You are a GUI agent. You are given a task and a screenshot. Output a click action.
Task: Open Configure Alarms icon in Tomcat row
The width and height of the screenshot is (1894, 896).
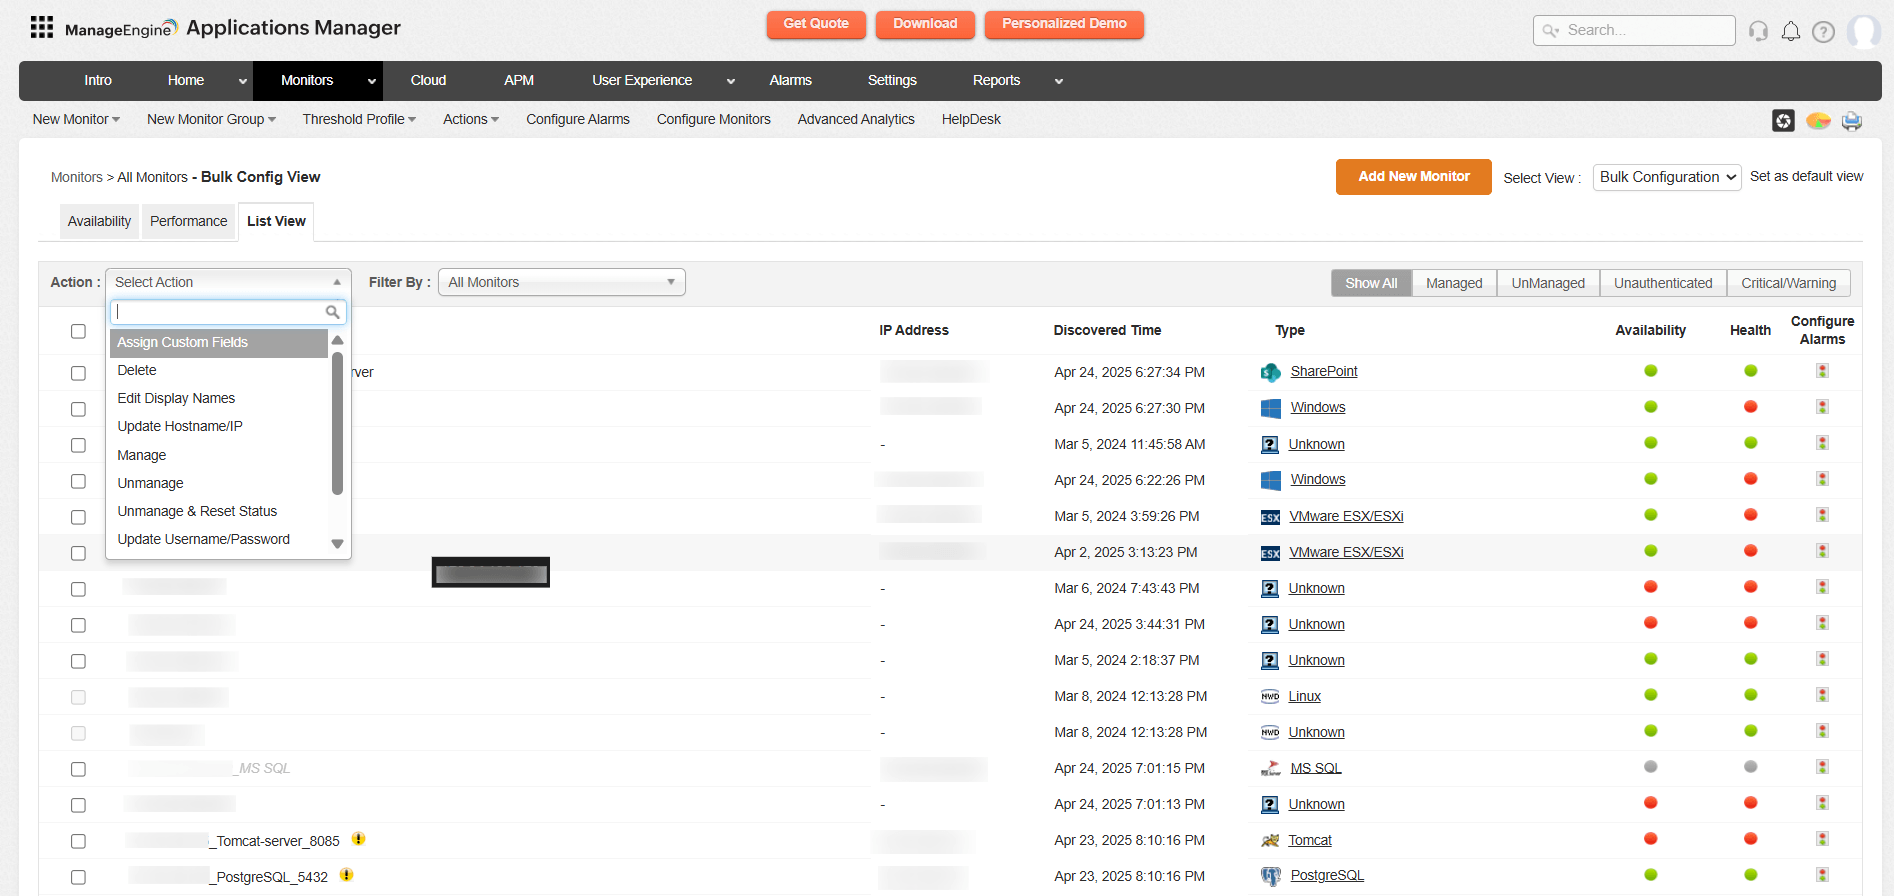(1822, 839)
